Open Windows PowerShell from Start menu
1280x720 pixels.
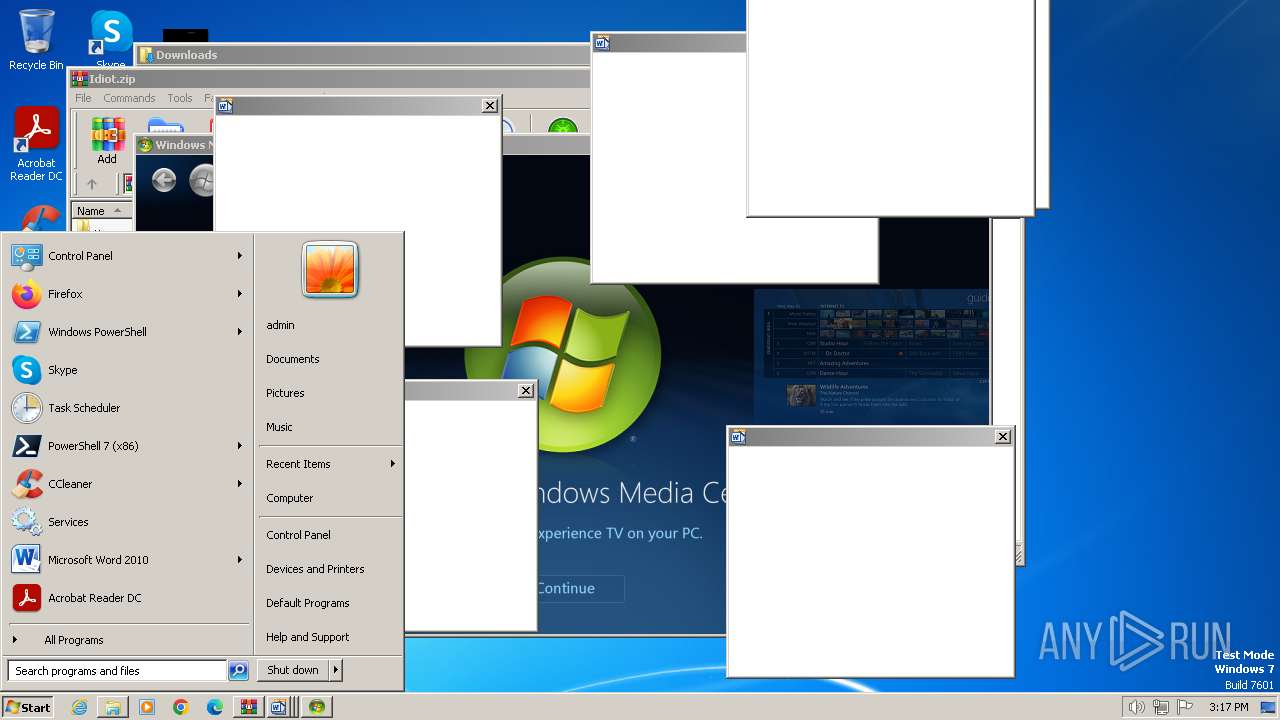point(127,332)
